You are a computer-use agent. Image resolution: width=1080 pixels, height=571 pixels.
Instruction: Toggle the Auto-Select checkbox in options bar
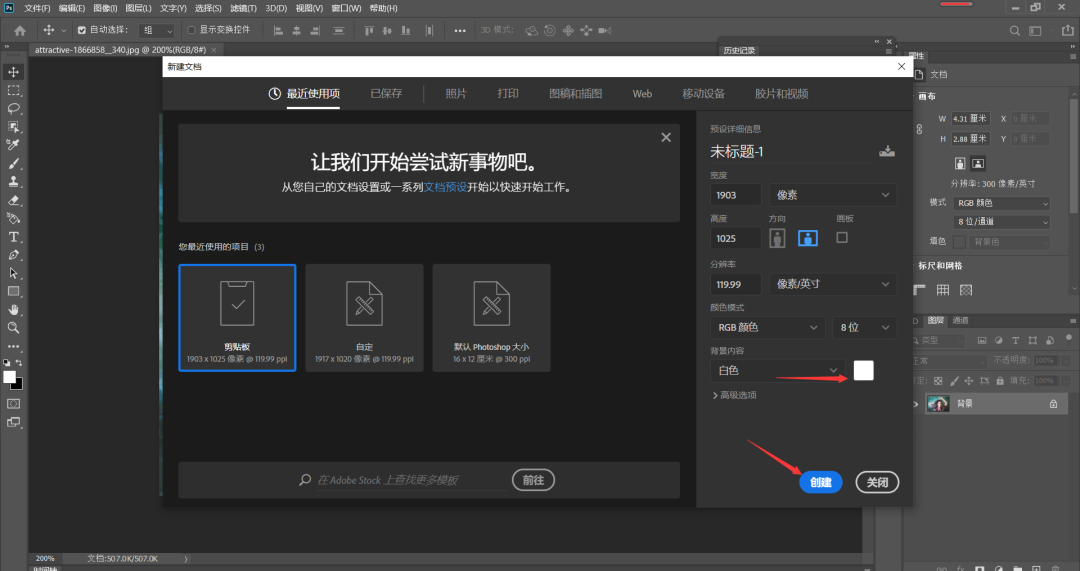pos(82,30)
